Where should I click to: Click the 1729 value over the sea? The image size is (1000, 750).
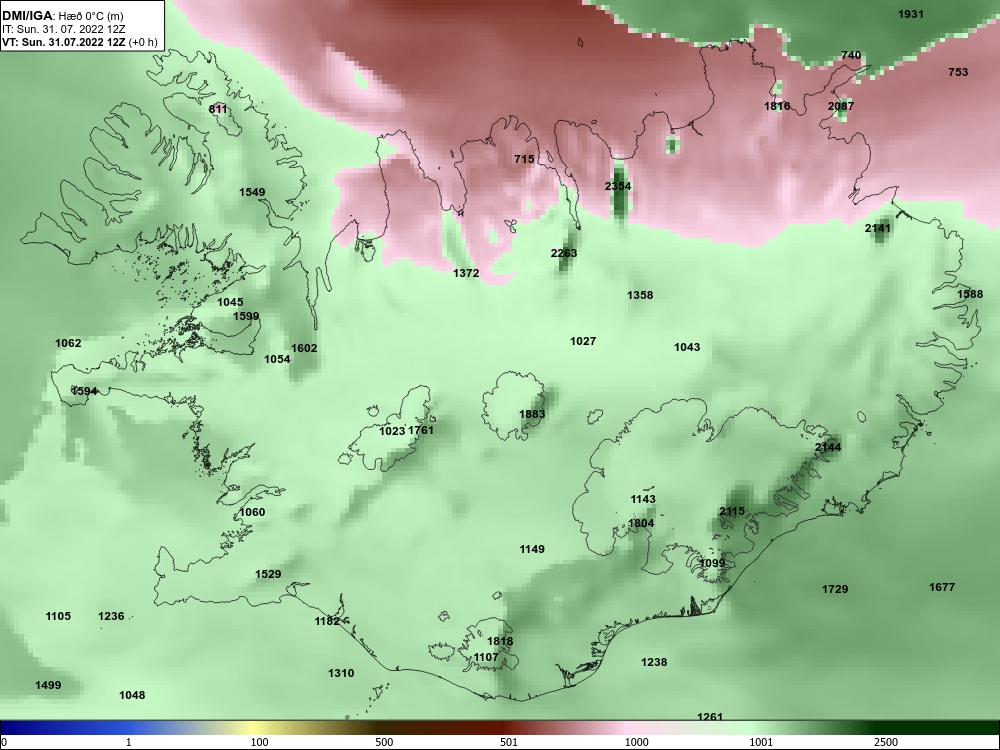click(x=835, y=589)
